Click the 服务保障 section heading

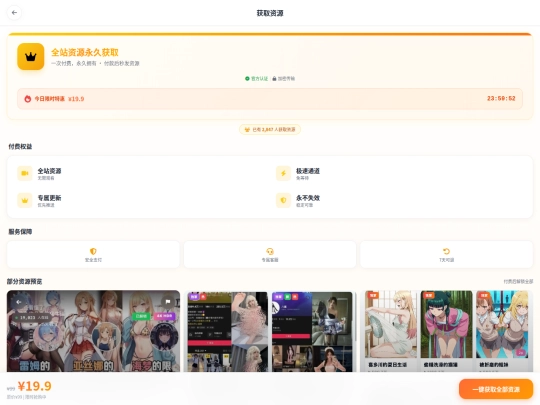click(20, 232)
